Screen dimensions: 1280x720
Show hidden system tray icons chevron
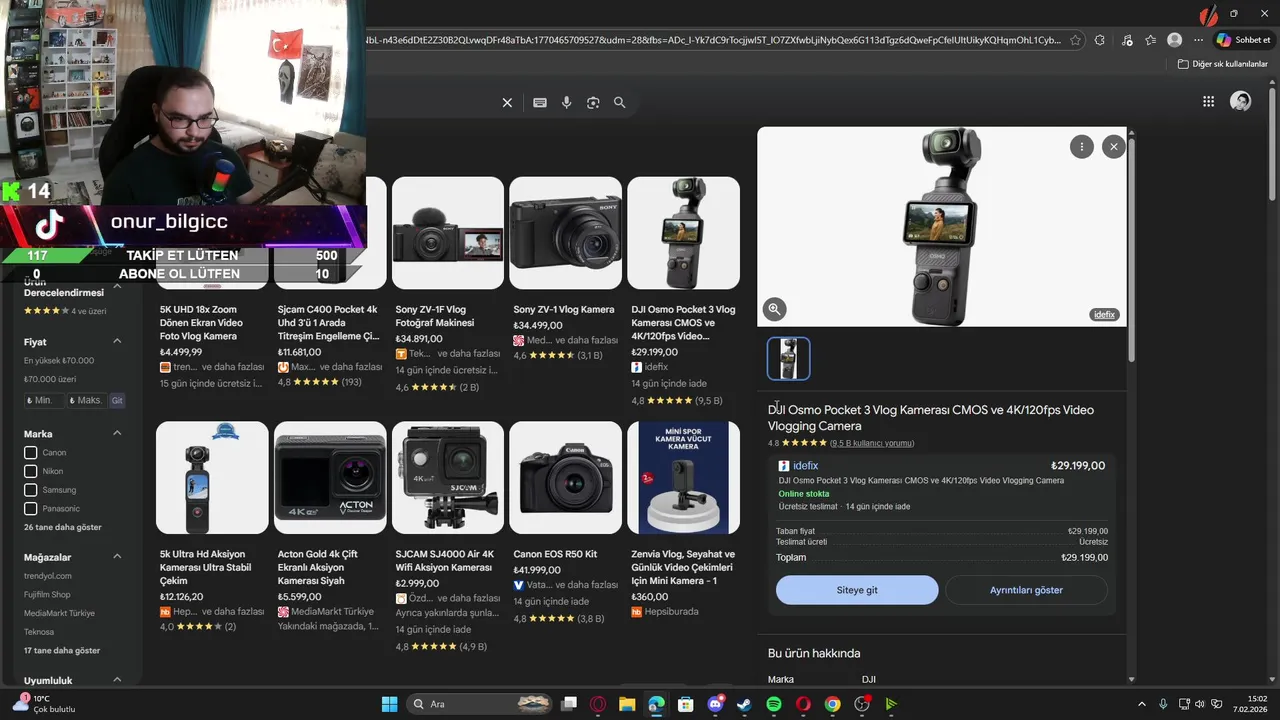1142,704
